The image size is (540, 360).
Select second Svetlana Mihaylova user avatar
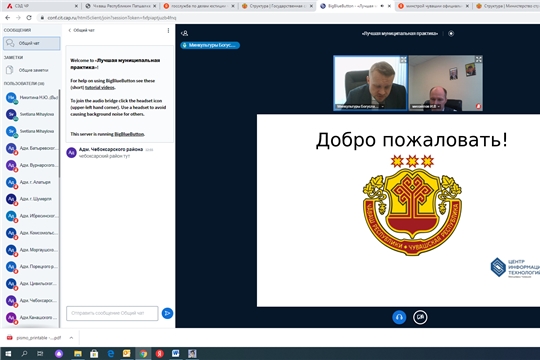pos(11,131)
